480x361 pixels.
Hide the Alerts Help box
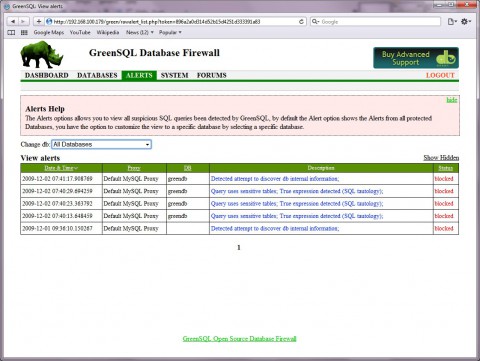pos(452,100)
